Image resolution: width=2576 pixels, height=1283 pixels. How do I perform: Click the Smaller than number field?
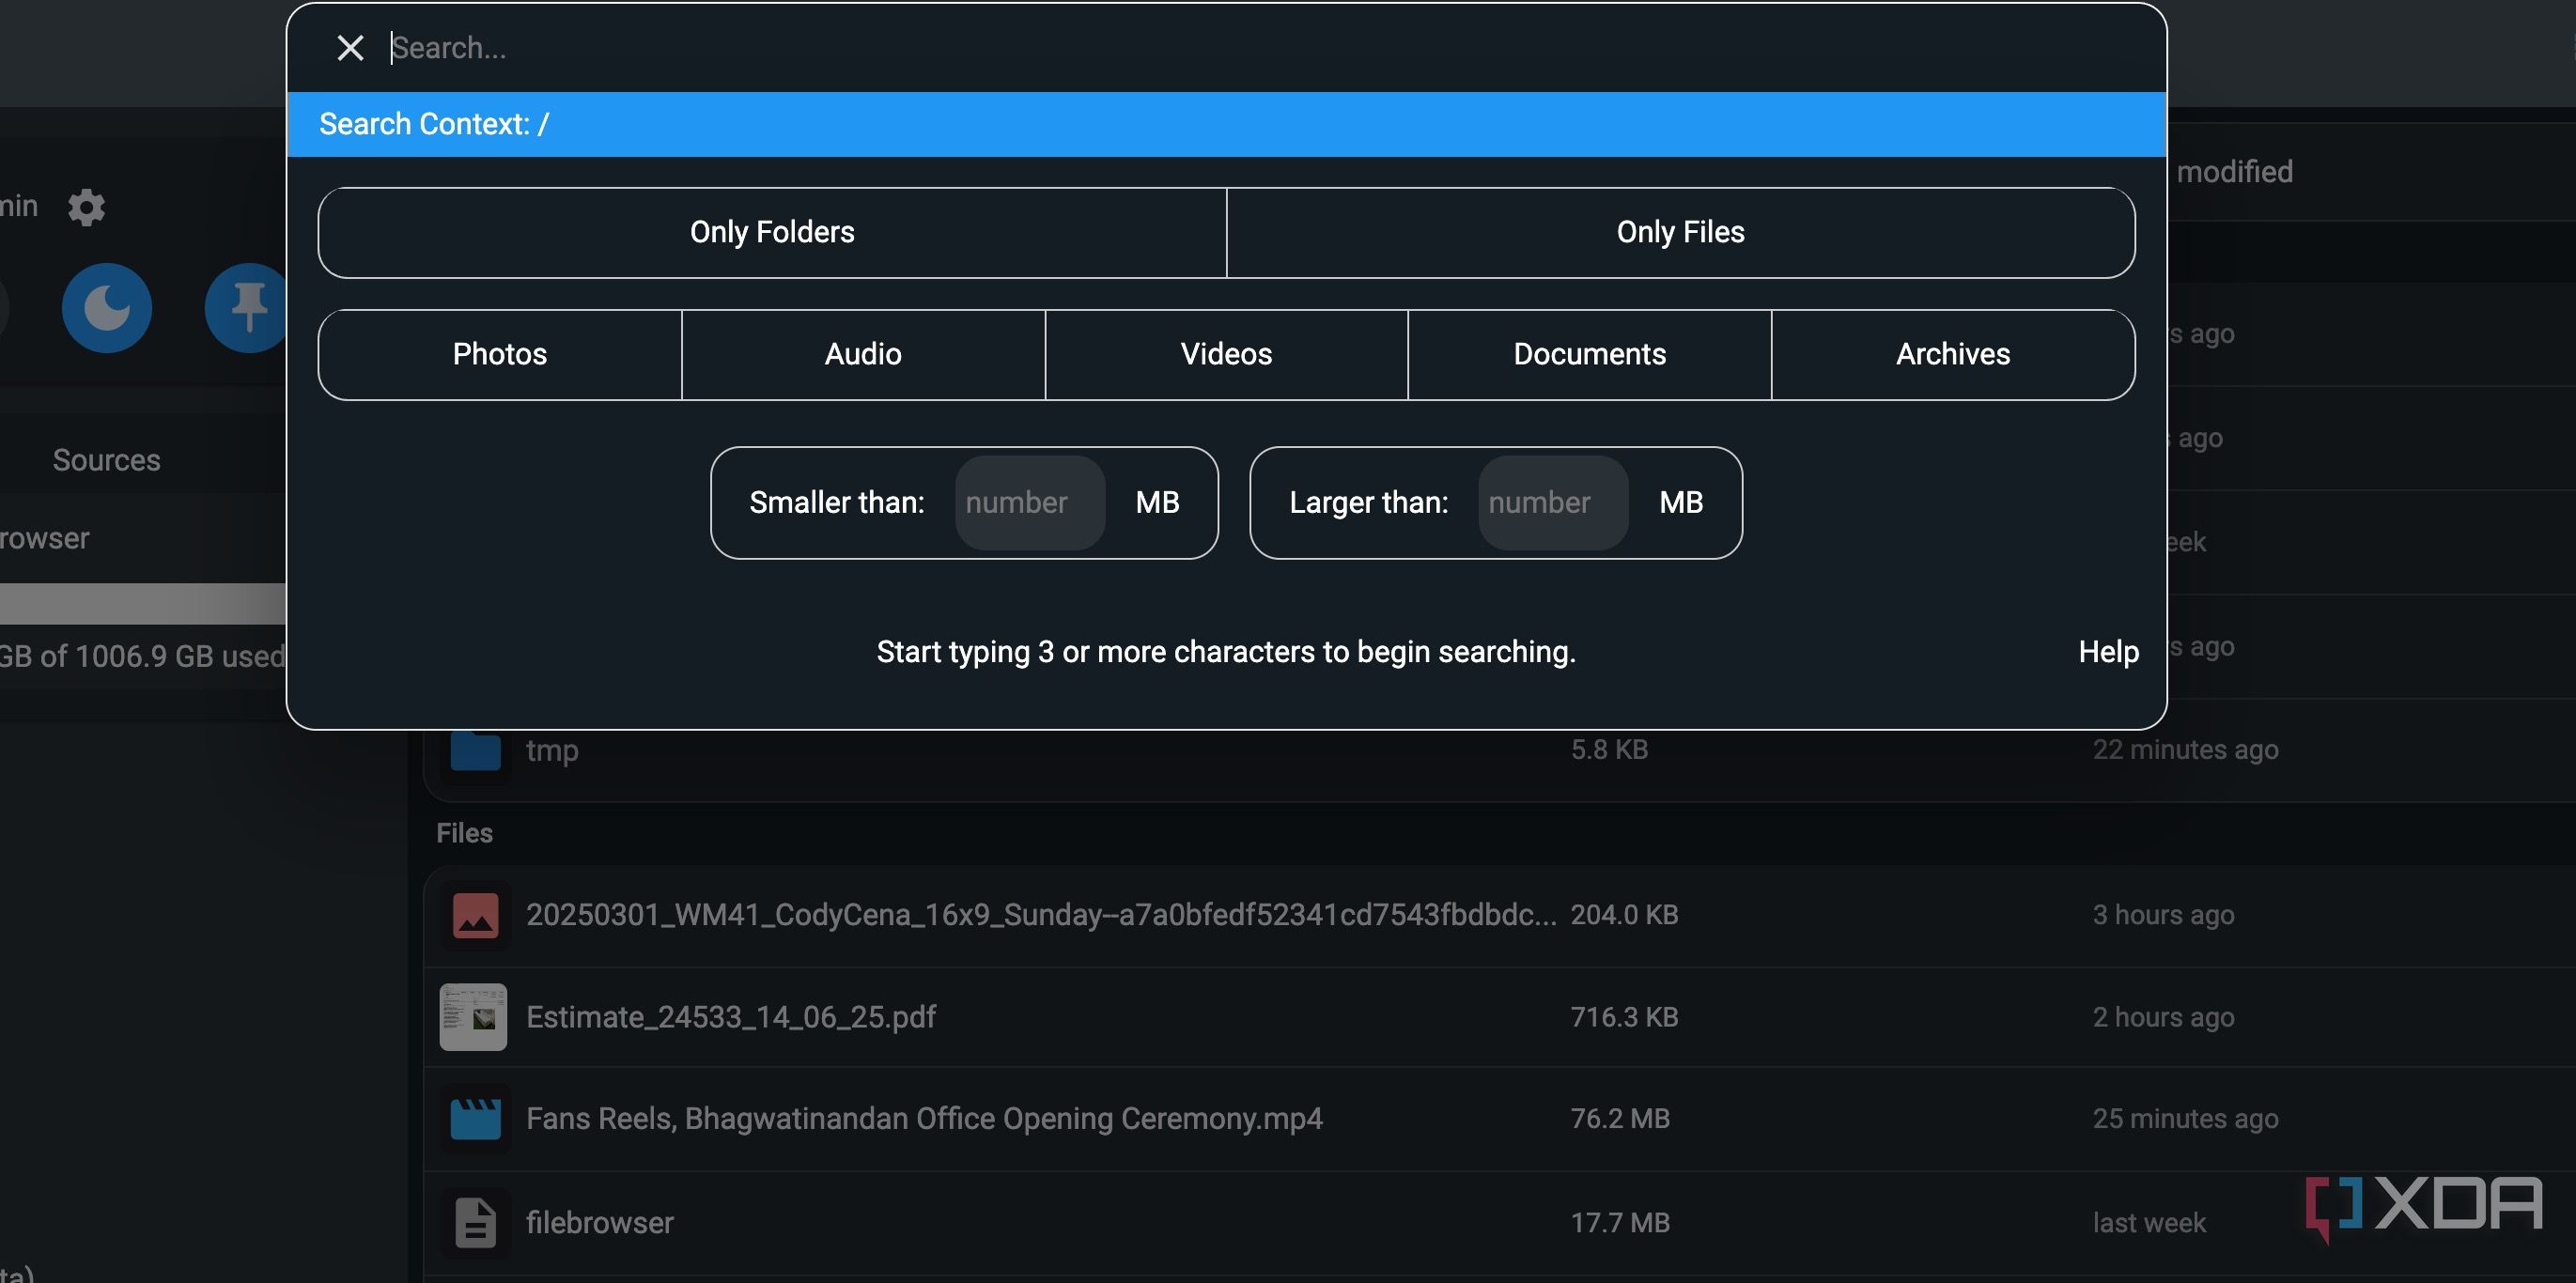pyautogui.click(x=1030, y=502)
